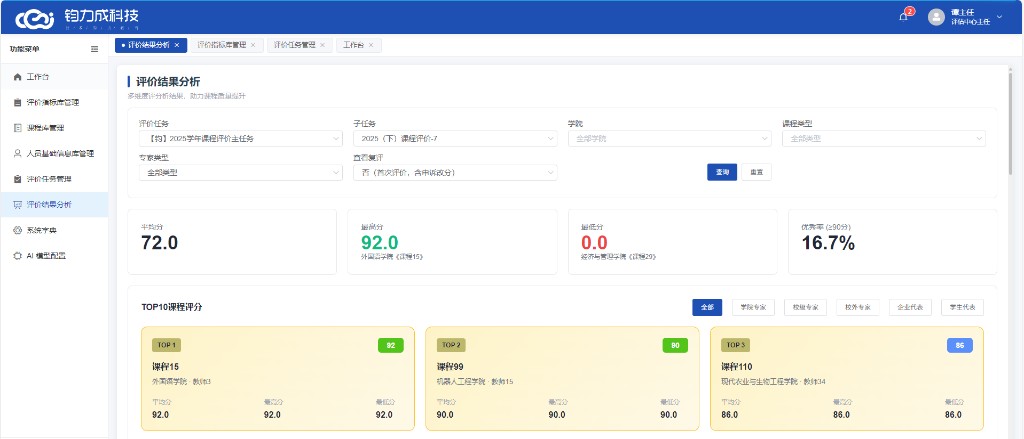
Task: Select the 全部 filter for TOP10
Action: (707, 307)
